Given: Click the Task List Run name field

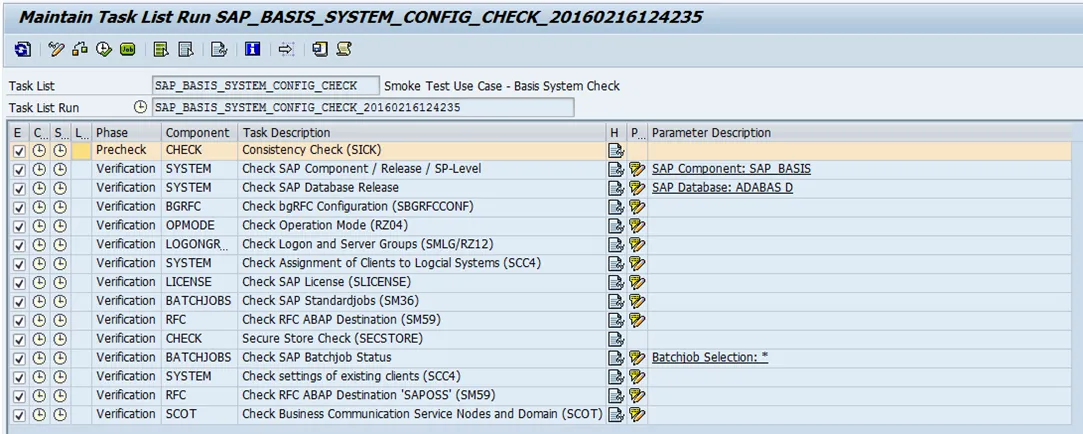Looking at the screenshot, I should [363, 107].
